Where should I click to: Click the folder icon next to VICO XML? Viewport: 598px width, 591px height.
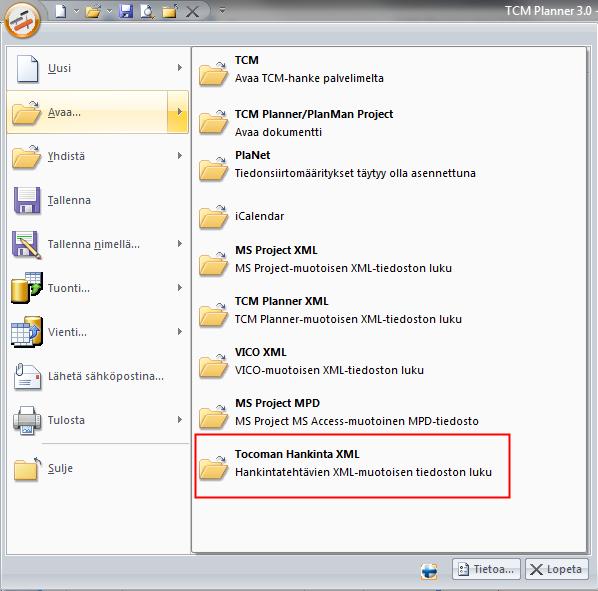coord(213,366)
